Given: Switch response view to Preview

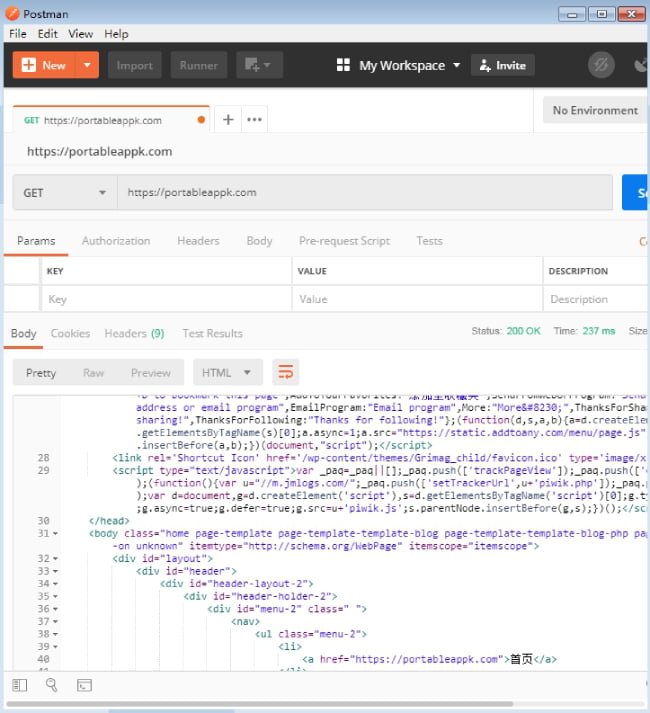Looking at the screenshot, I should point(150,373).
